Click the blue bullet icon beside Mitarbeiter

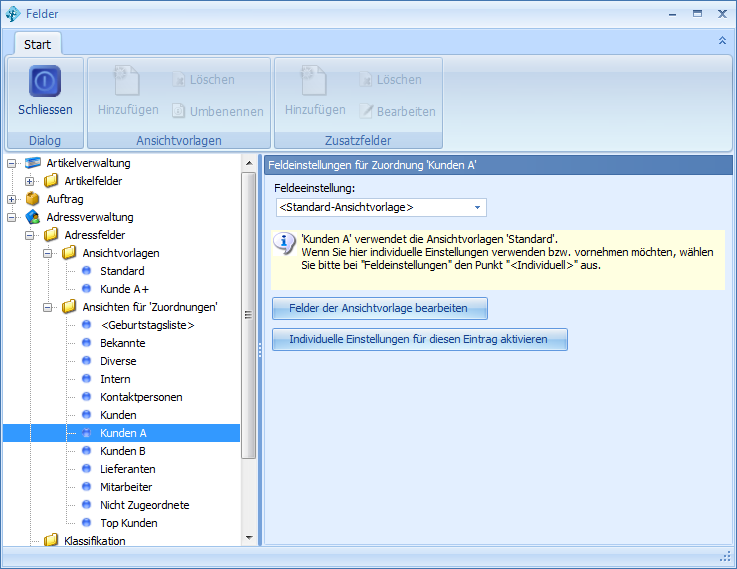coord(86,486)
